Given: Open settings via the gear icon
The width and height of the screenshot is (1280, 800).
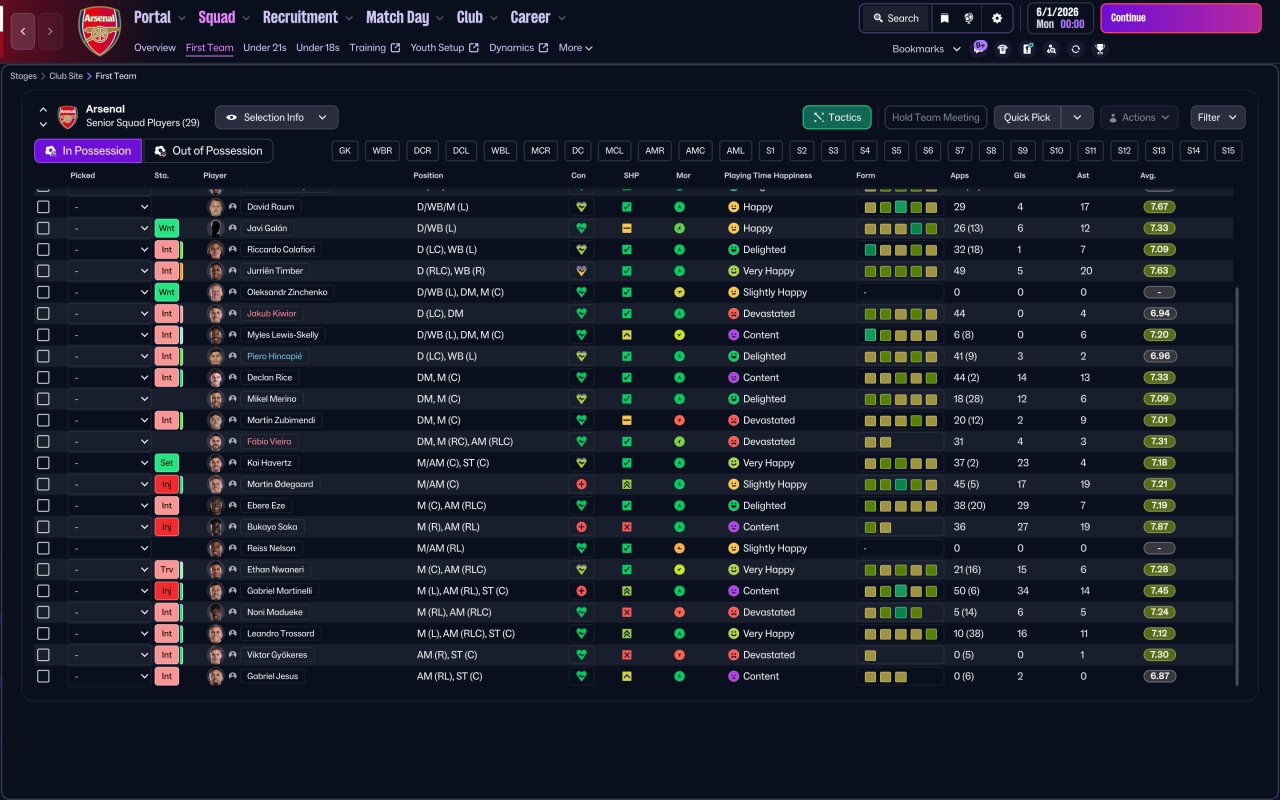Looking at the screenshot, I should (x=996, y=18).
